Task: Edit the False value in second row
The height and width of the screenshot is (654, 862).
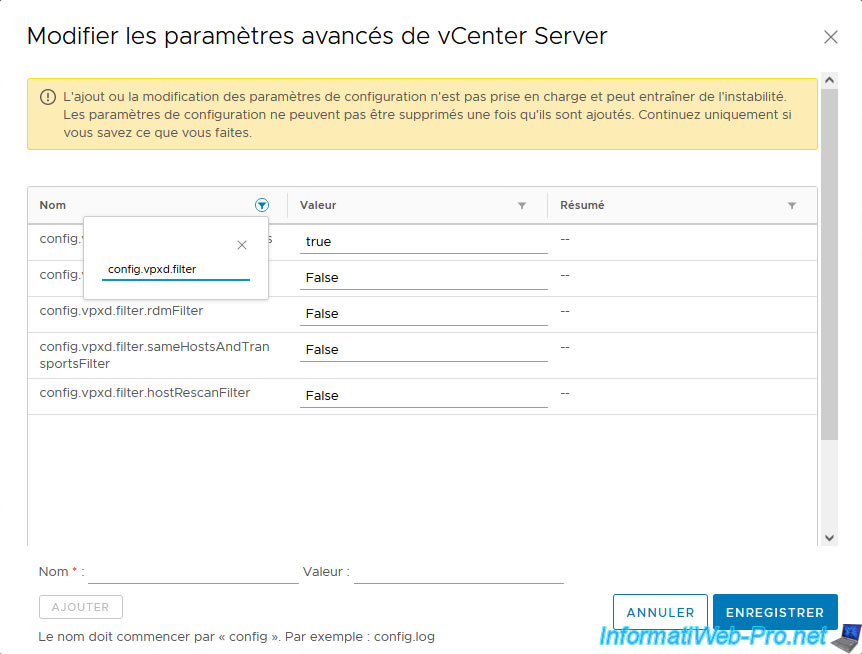Action: pos(423,278)
